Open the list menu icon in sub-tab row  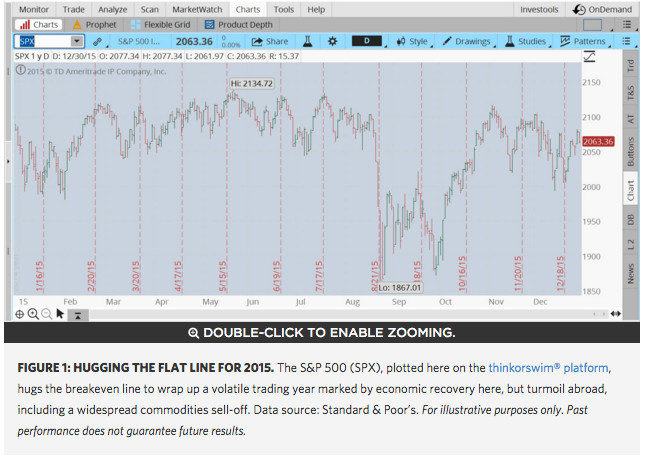tap(627, 25)
